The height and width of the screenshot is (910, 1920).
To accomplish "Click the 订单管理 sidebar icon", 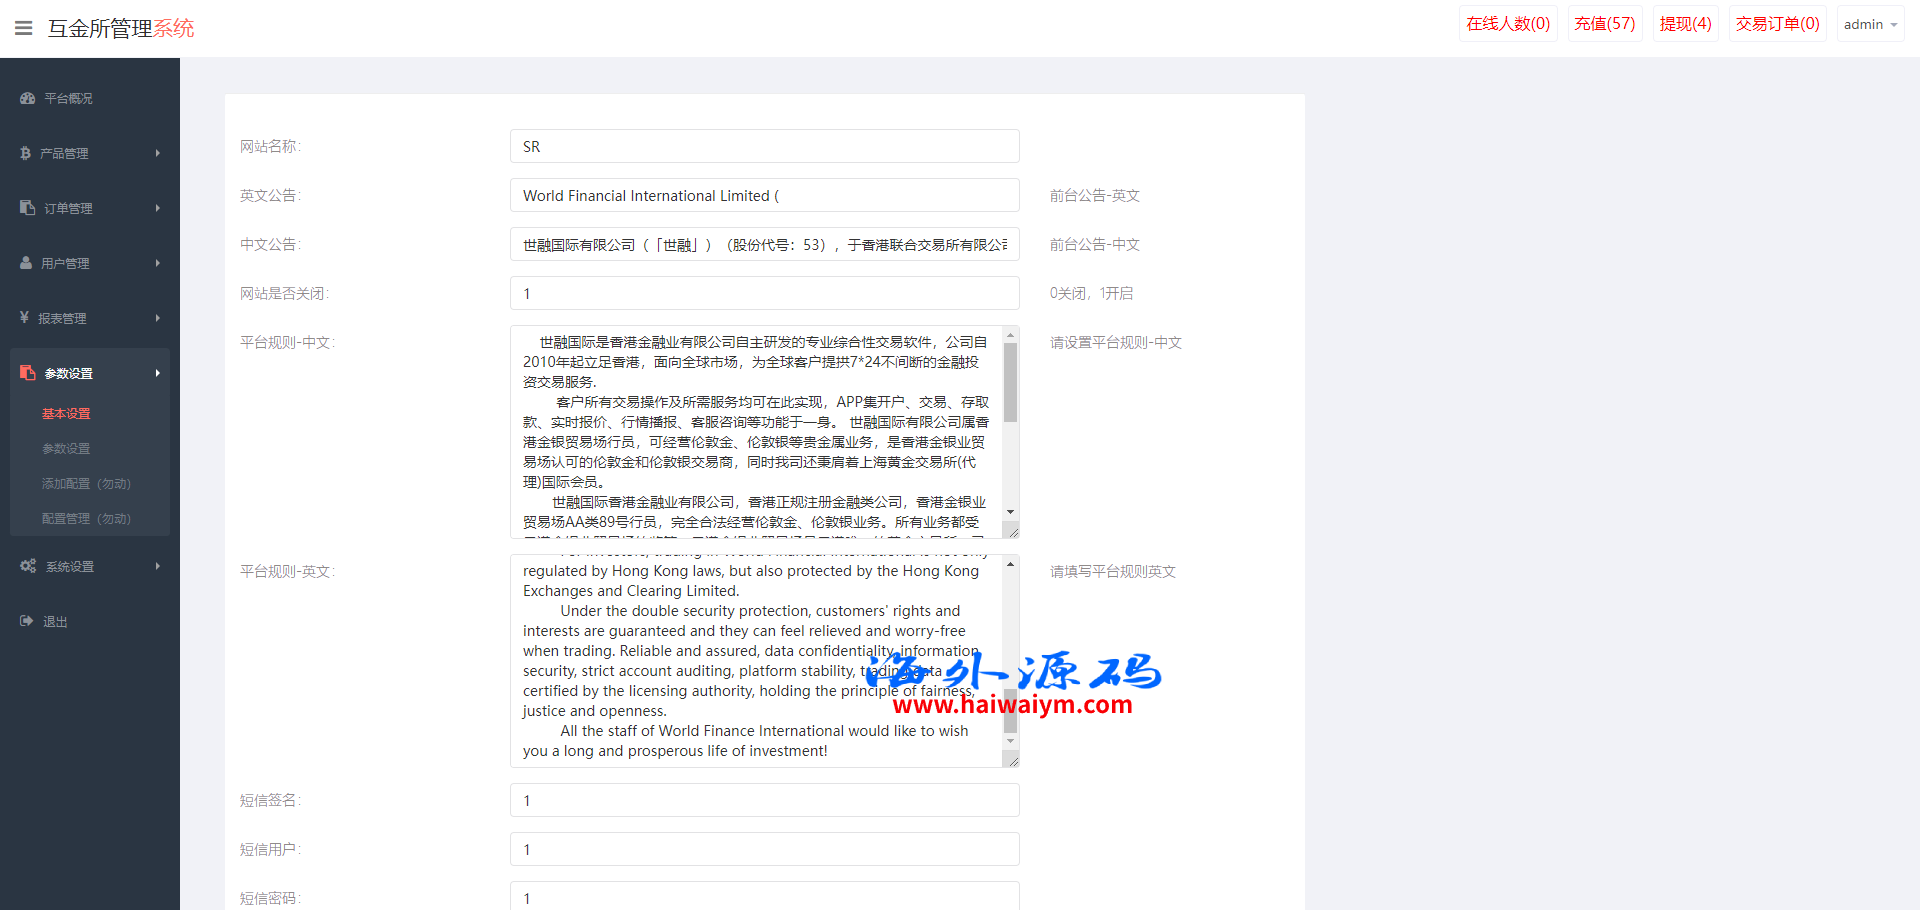I will pos(27,208).
